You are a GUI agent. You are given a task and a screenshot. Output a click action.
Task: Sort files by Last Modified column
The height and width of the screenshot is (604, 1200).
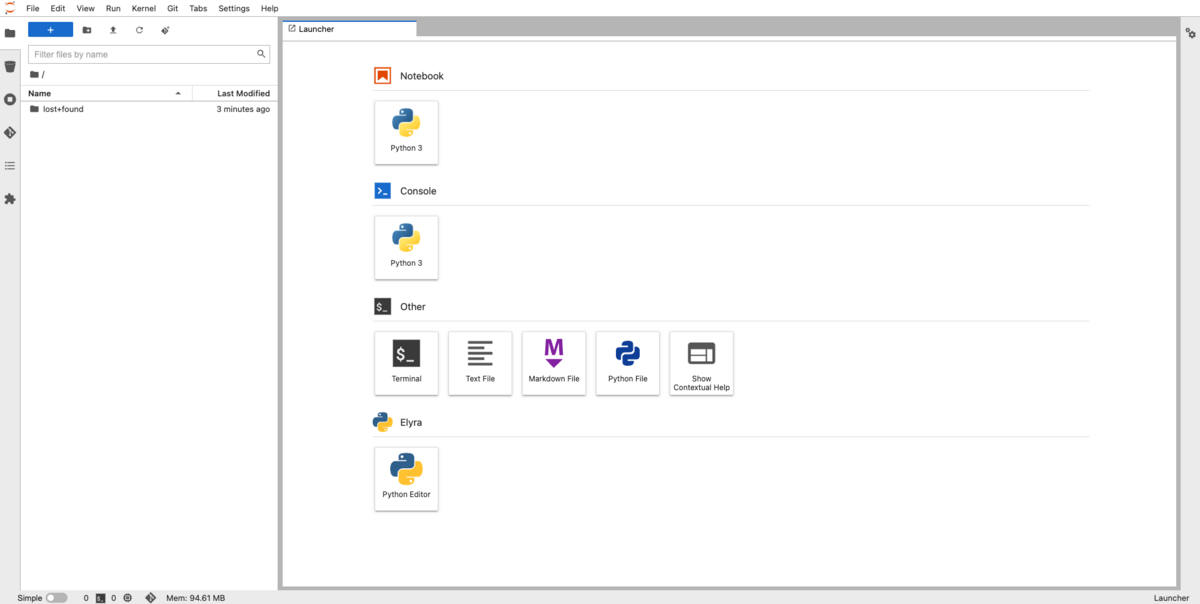[244, 93]
